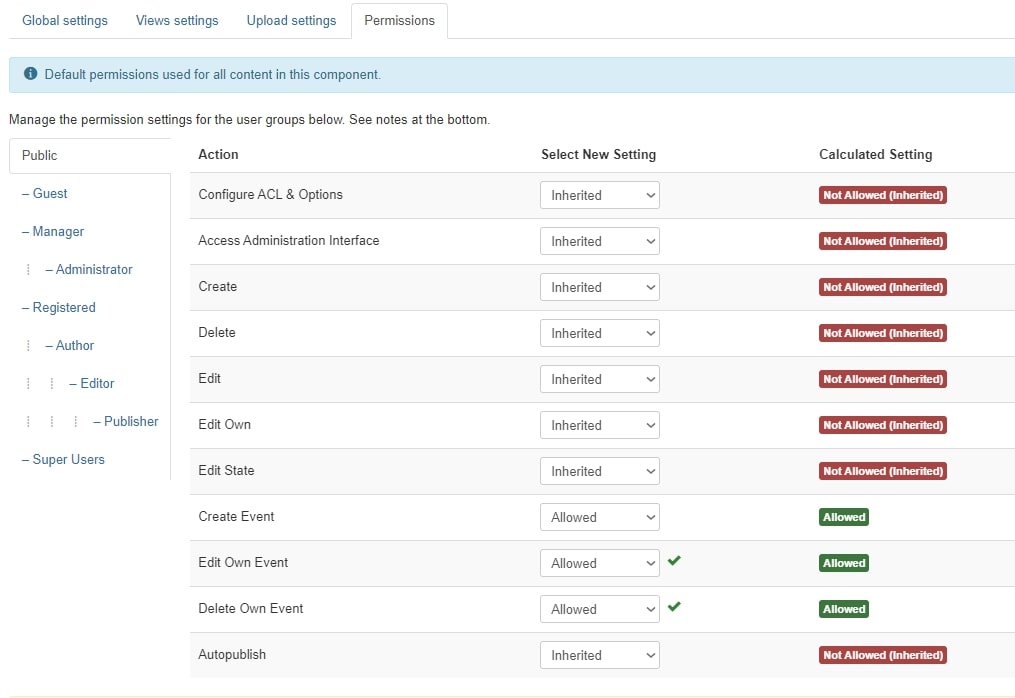Click the Calculated Setting column header
The image size is (1015, 698).
875,154
